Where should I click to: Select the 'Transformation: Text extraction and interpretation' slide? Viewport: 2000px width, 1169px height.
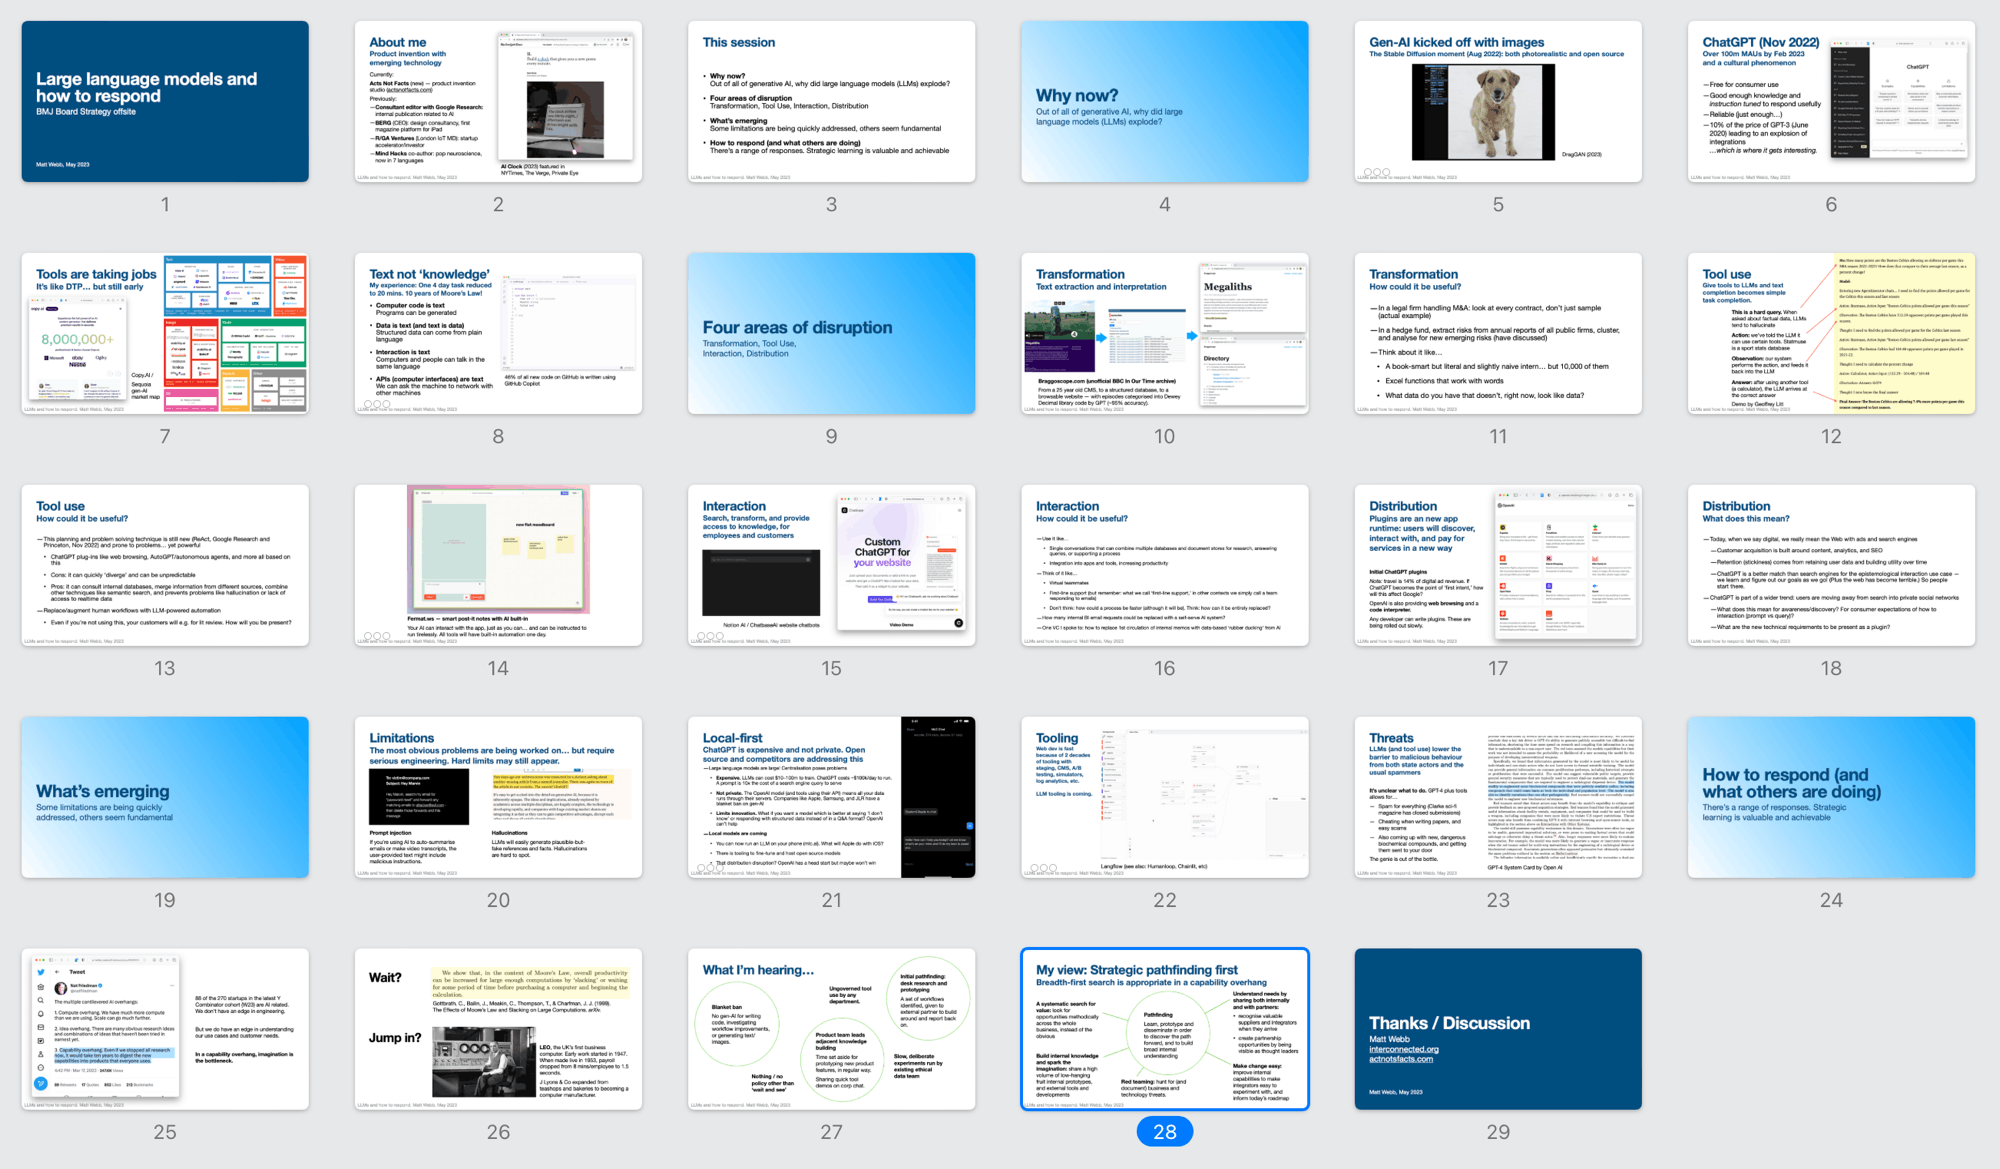1164,333
